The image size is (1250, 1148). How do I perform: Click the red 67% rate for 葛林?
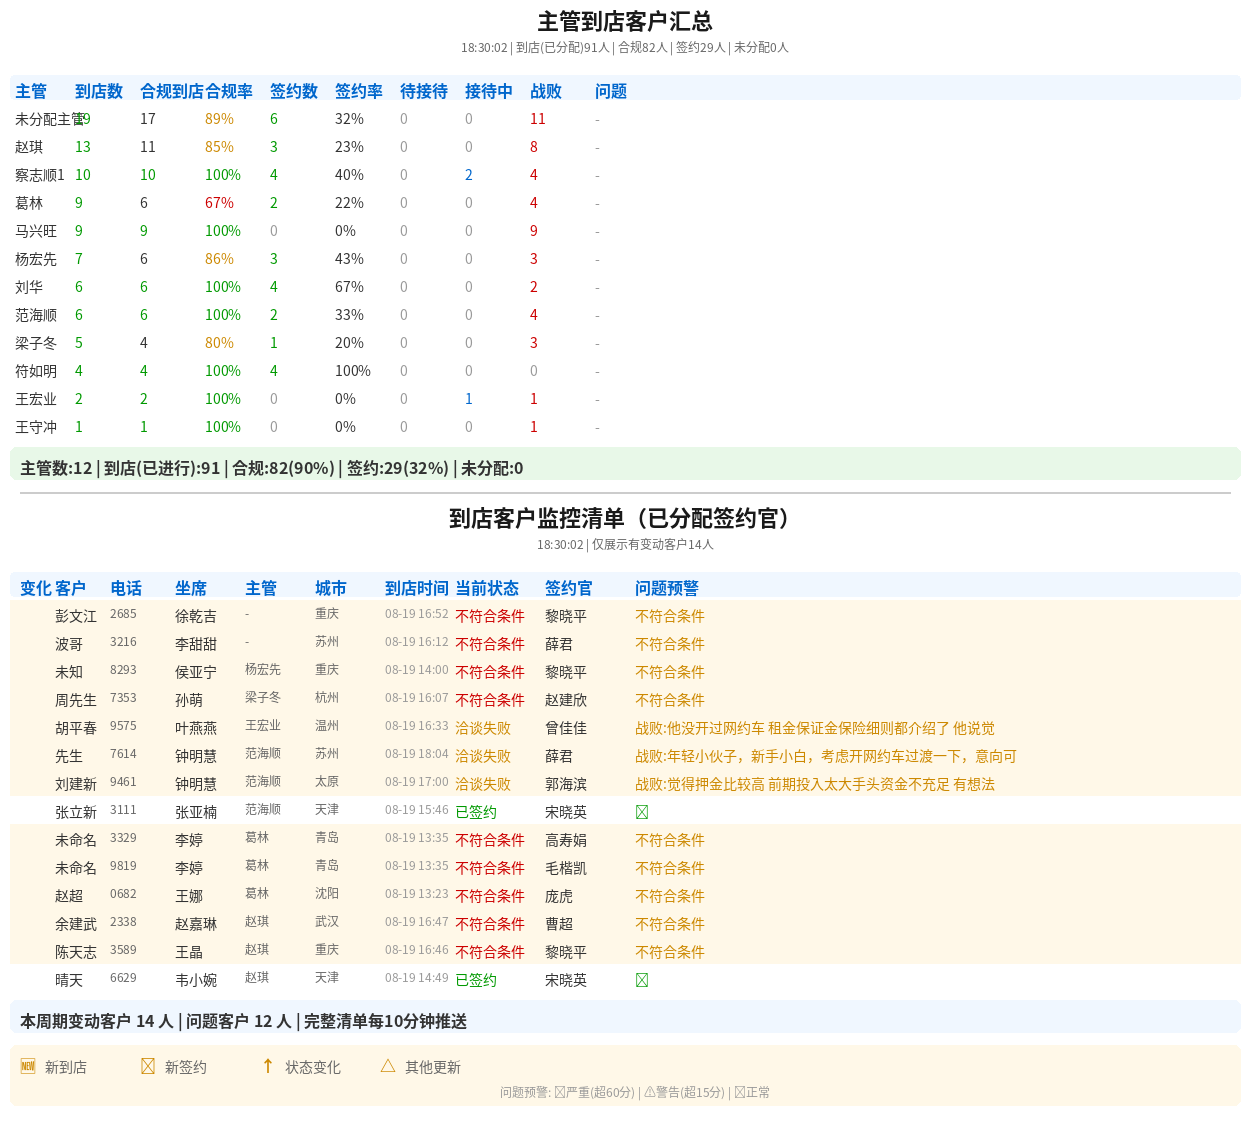coord(219,203)
